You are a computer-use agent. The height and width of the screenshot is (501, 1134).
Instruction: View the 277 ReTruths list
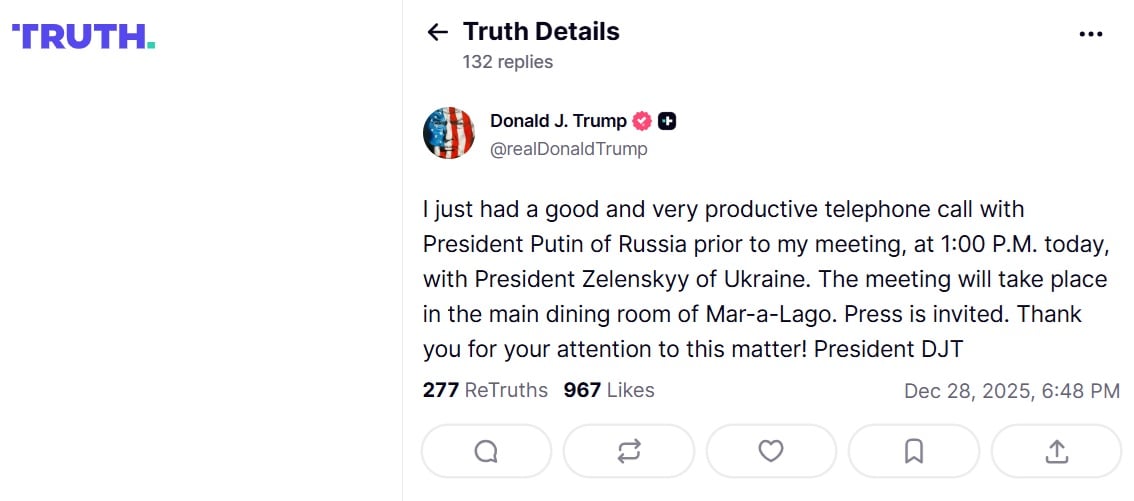coord(485,390)
